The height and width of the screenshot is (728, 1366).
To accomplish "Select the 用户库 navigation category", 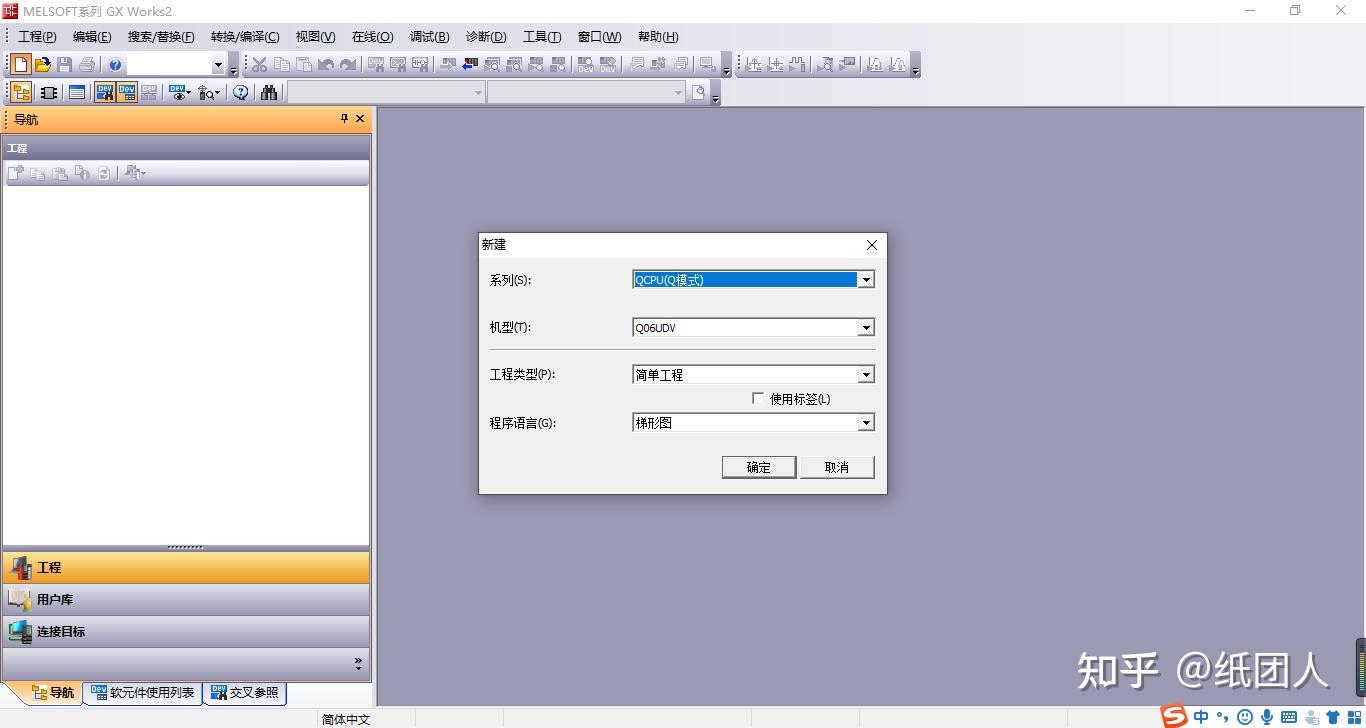I will (186, 599).
